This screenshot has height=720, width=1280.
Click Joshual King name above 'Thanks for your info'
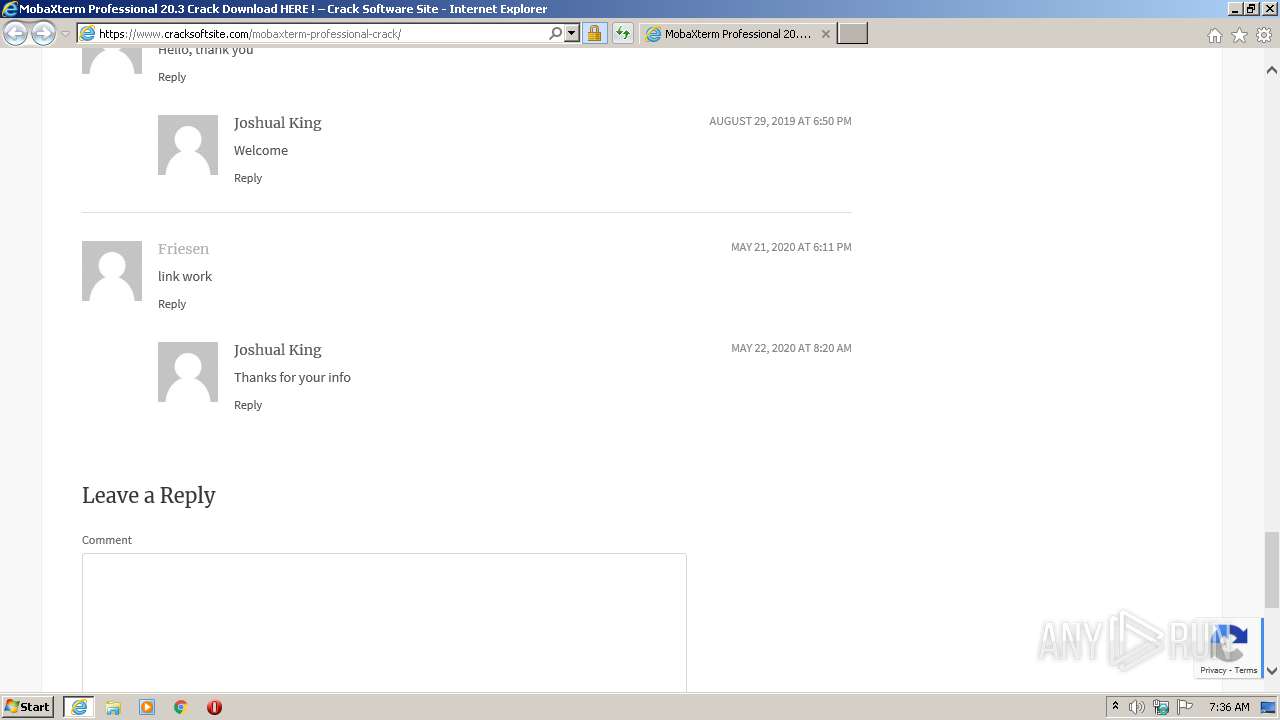pyautogui.click(x=278, y=350)
